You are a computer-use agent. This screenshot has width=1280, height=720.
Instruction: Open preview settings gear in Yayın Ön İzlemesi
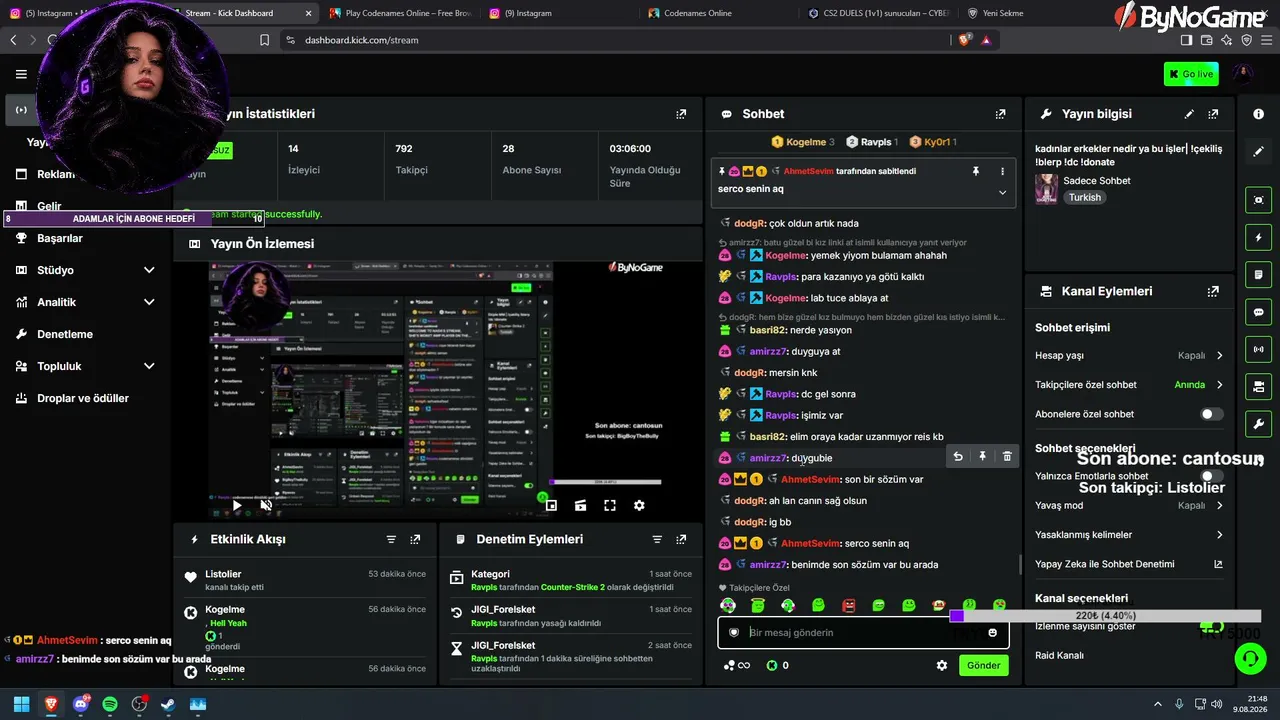click(x=639, y=505)
